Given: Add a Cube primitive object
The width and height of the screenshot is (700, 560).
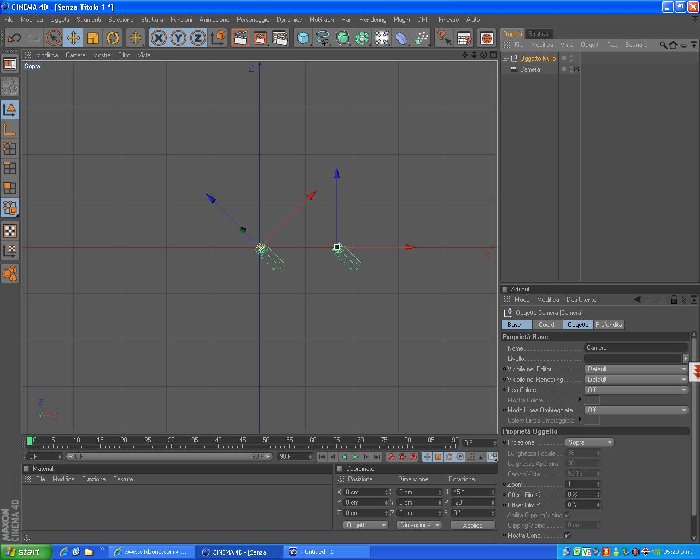Looking at the screenshot, I should coord(303,38).
